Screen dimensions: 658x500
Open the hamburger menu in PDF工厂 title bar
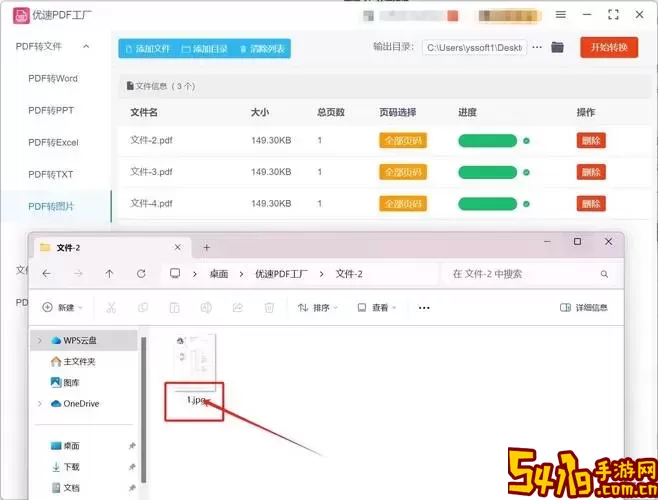561,15
